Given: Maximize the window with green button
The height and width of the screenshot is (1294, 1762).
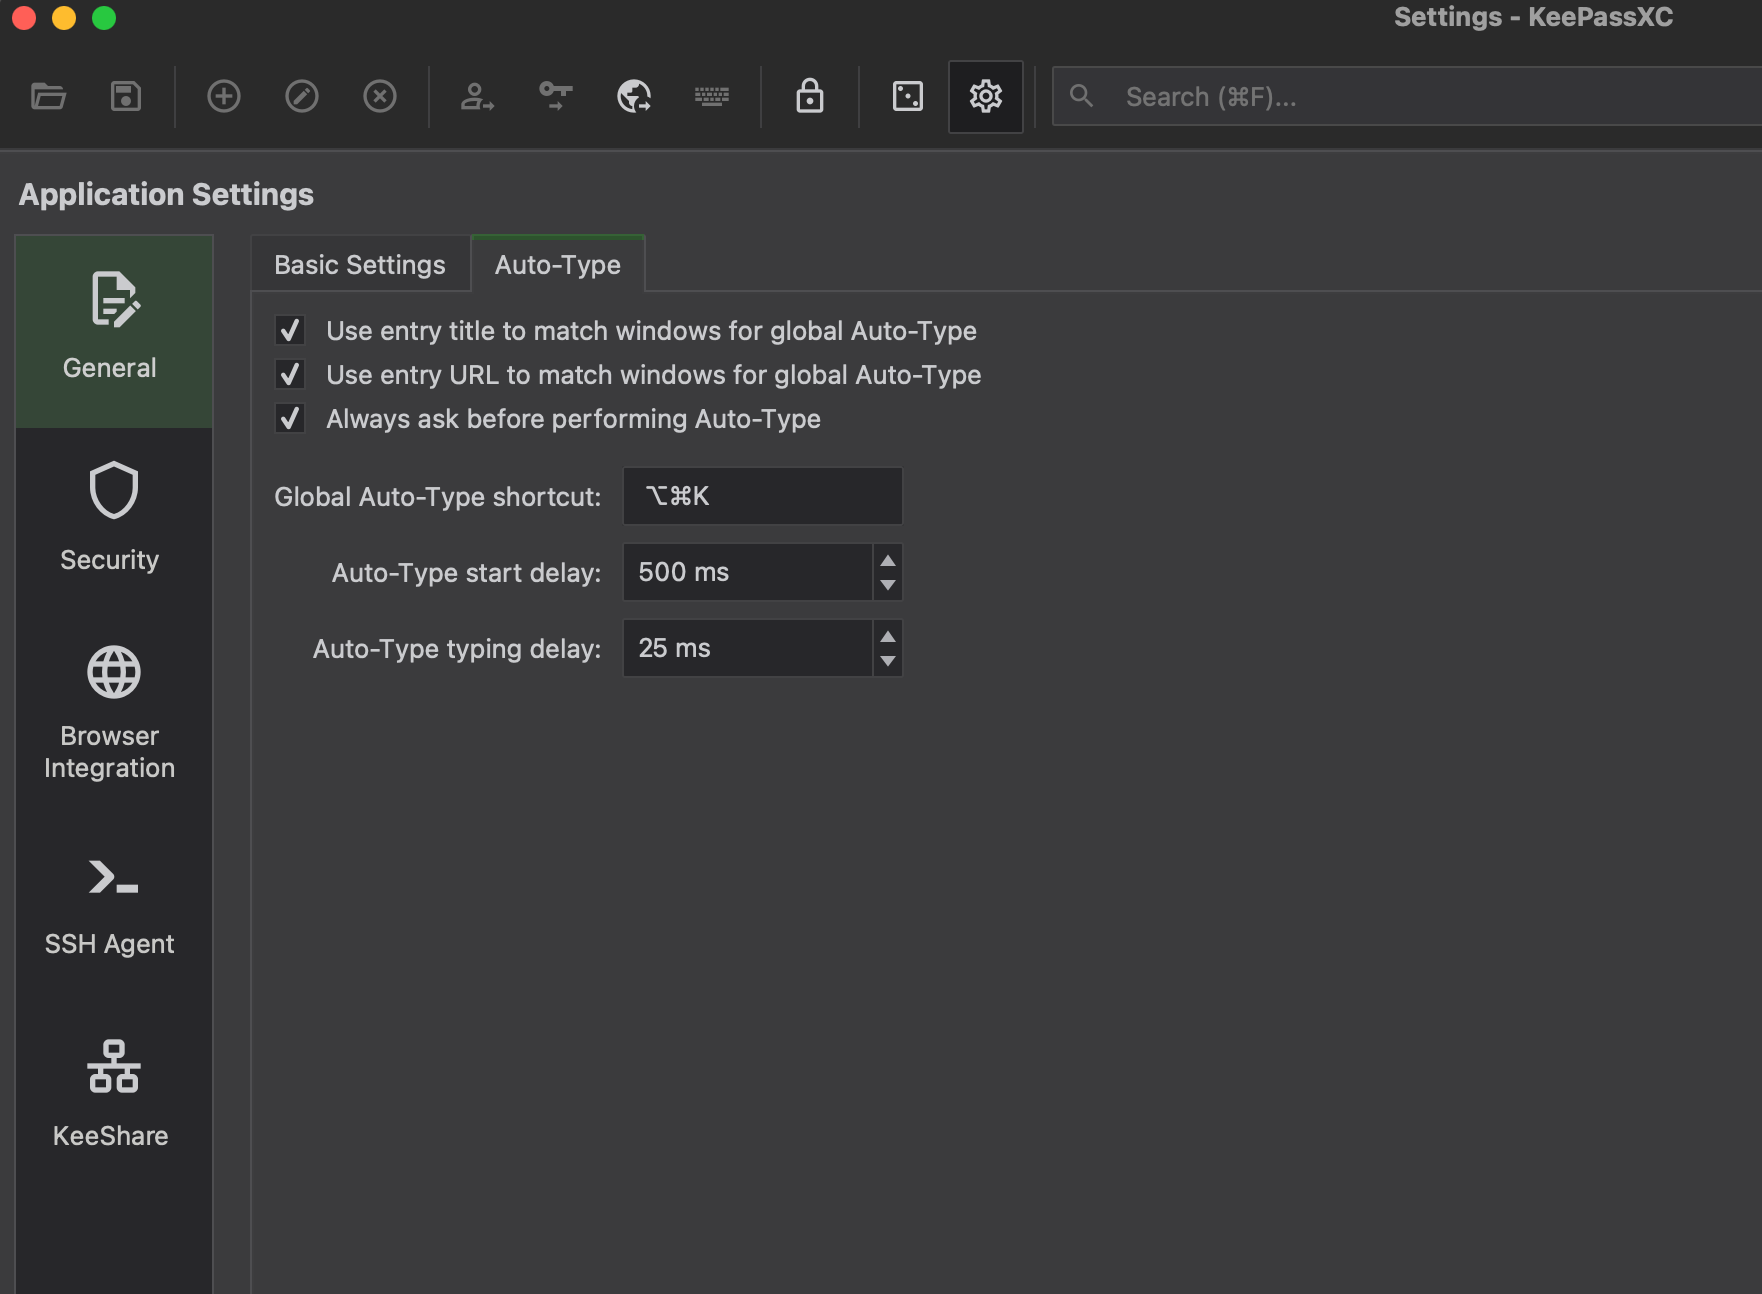Looking at the screenshot, I should click(104, 17).
